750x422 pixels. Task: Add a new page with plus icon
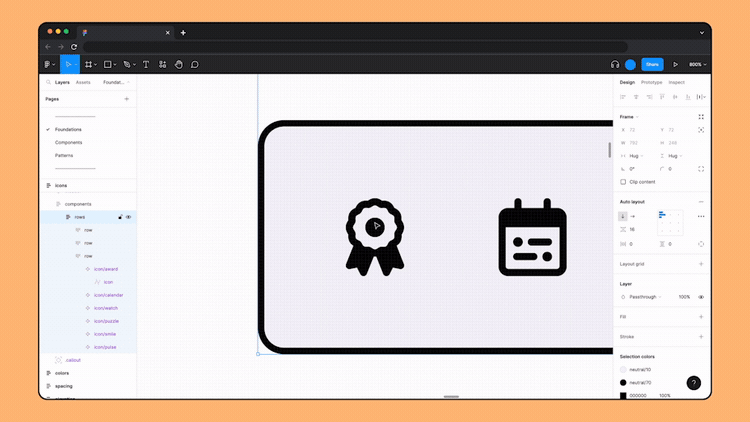click(127, 99)
